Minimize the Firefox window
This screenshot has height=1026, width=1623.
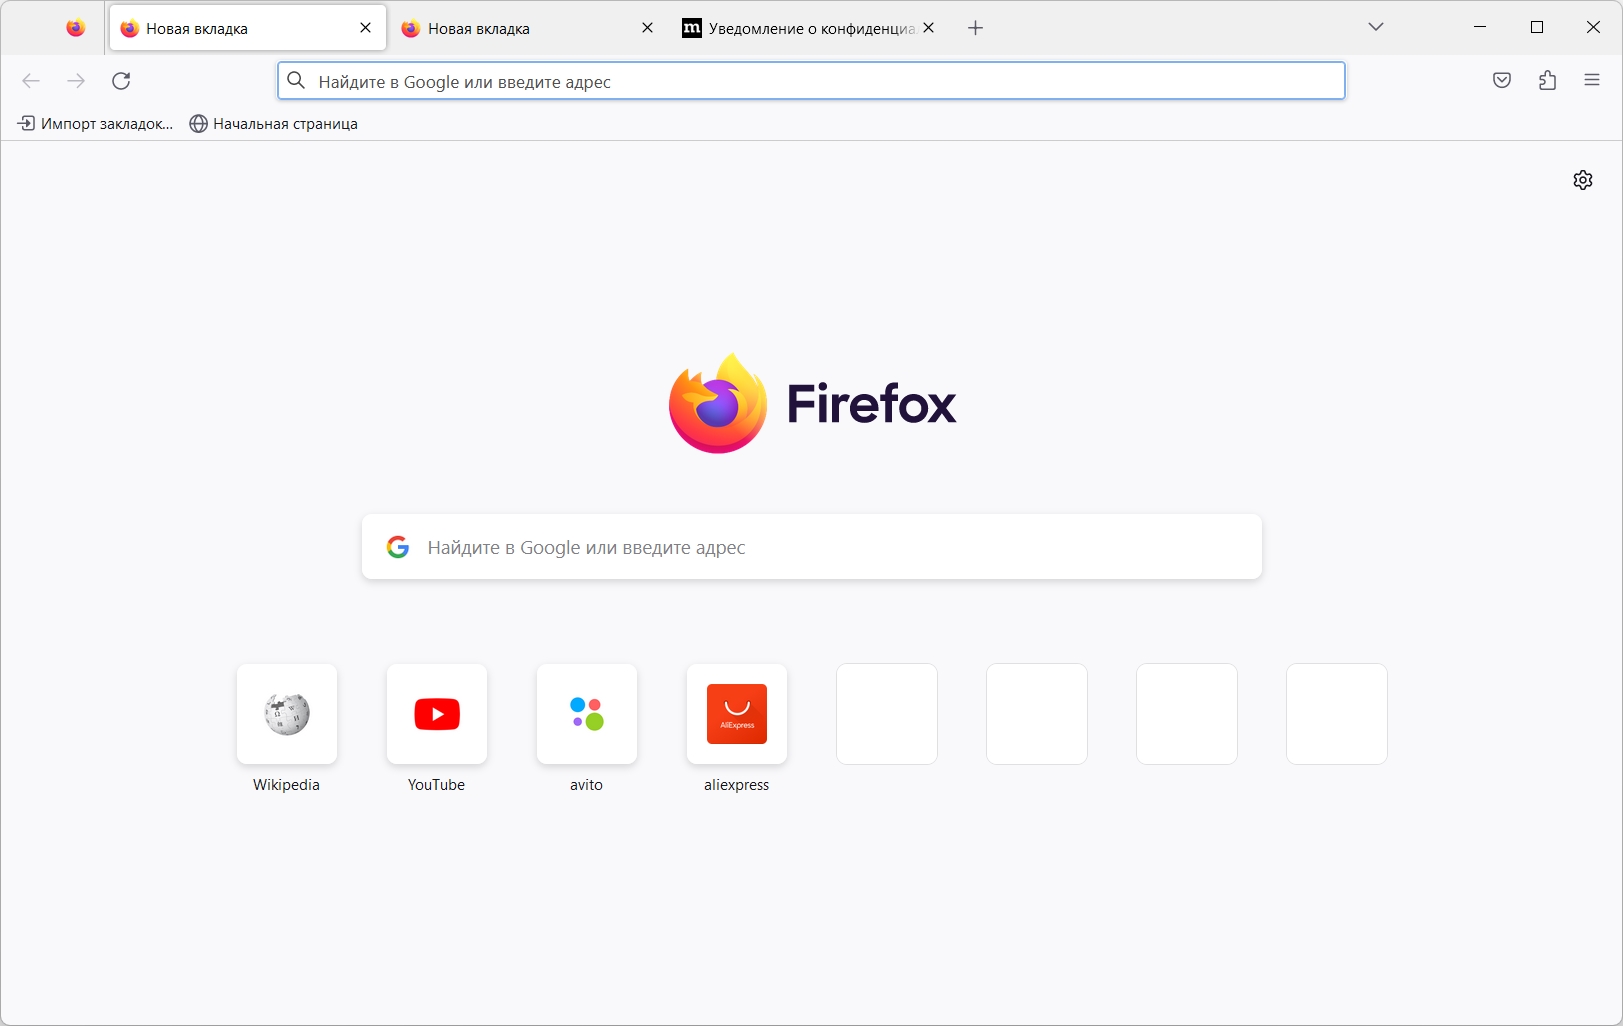coord(1480,28)
